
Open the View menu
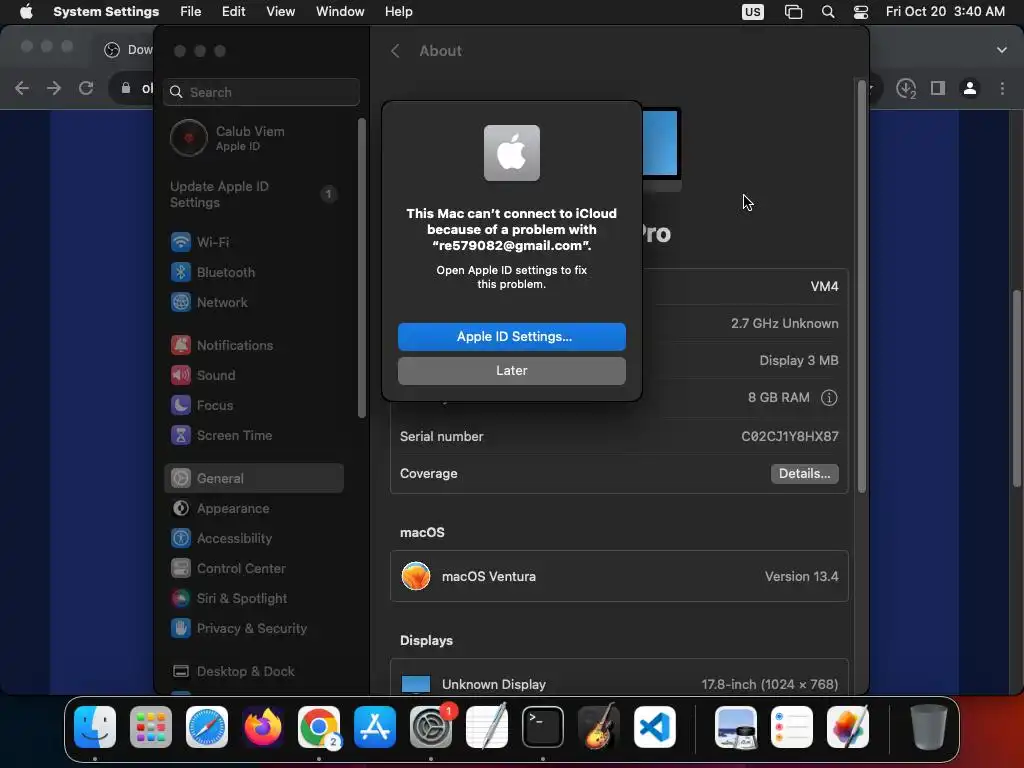[x=281, y=12]
